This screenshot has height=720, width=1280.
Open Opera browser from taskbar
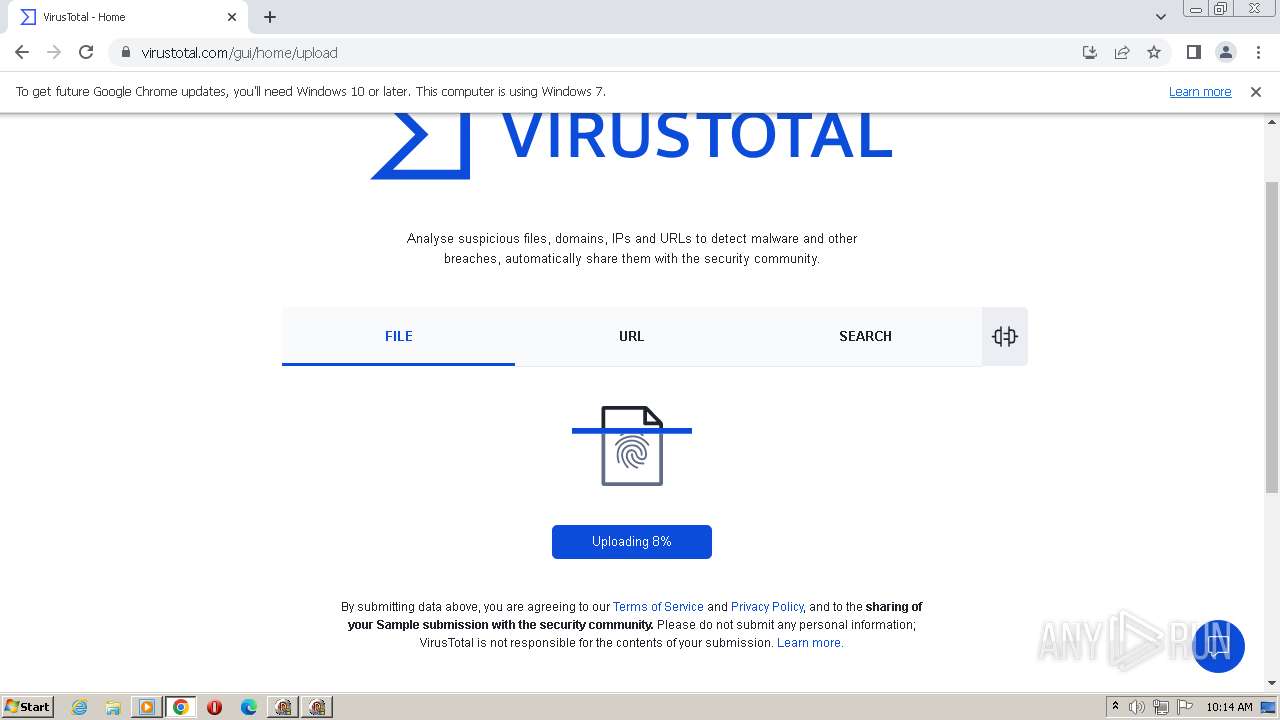[214, 707]
